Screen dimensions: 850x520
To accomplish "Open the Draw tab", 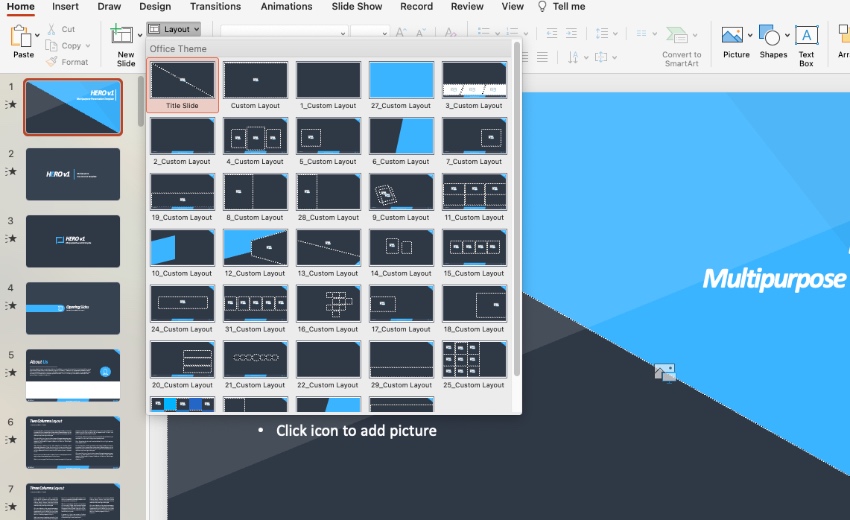I will pos(109,7).
